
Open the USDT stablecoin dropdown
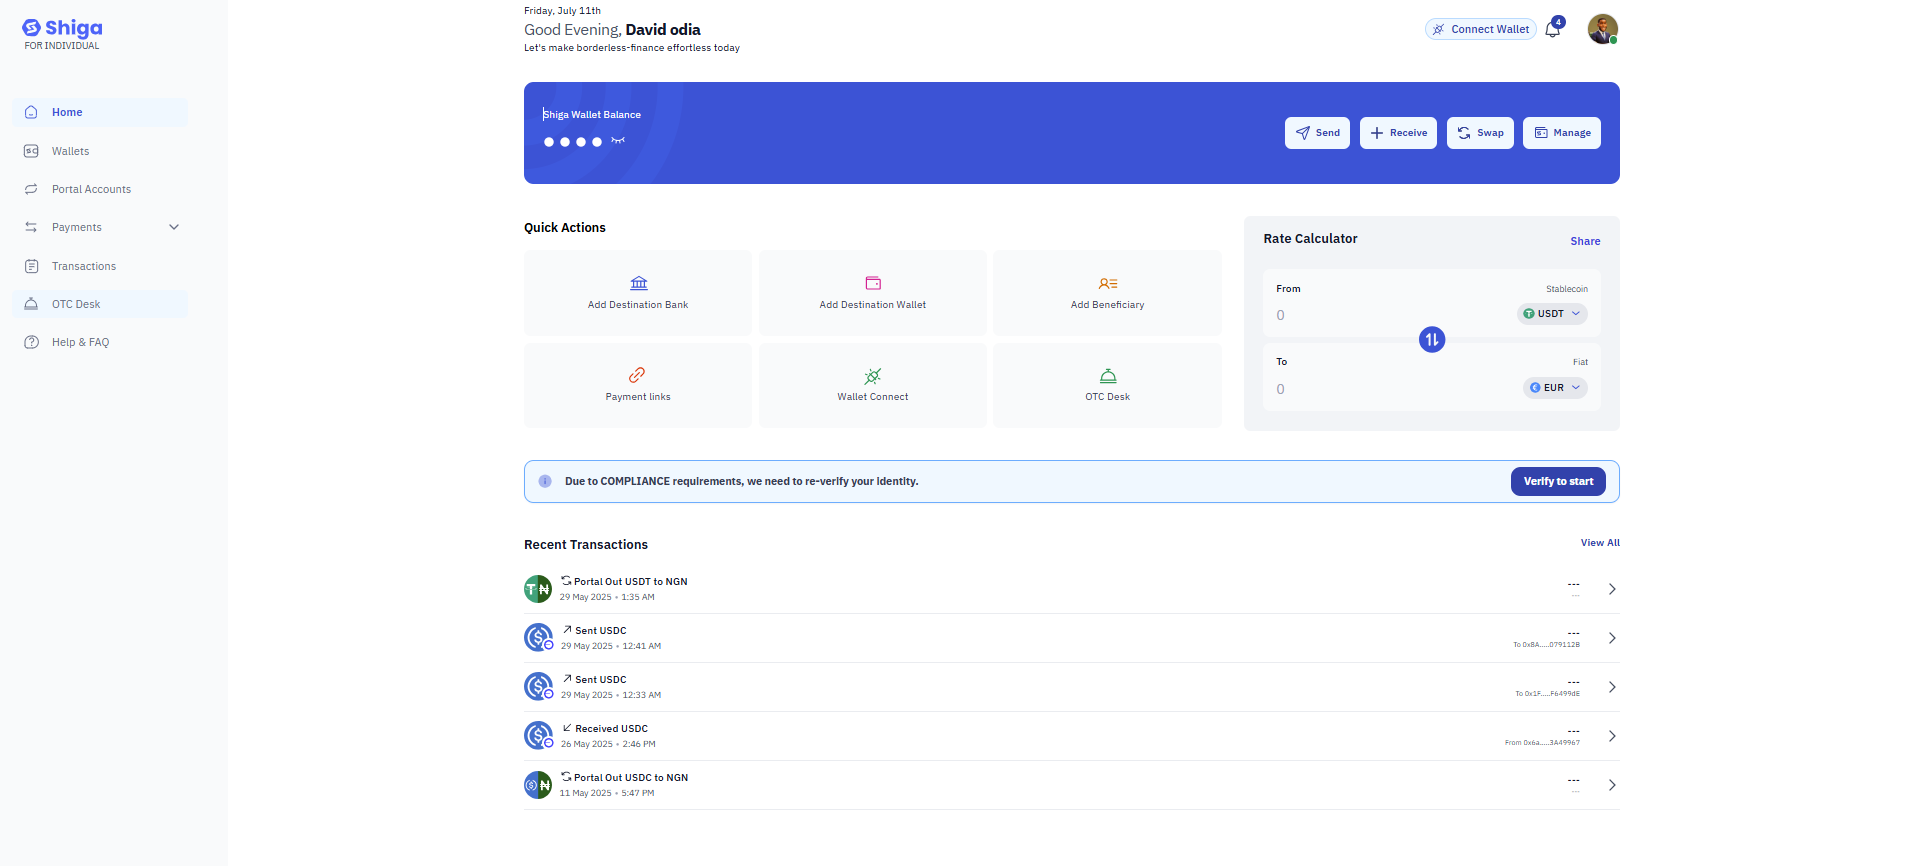tap(1552, 314)
